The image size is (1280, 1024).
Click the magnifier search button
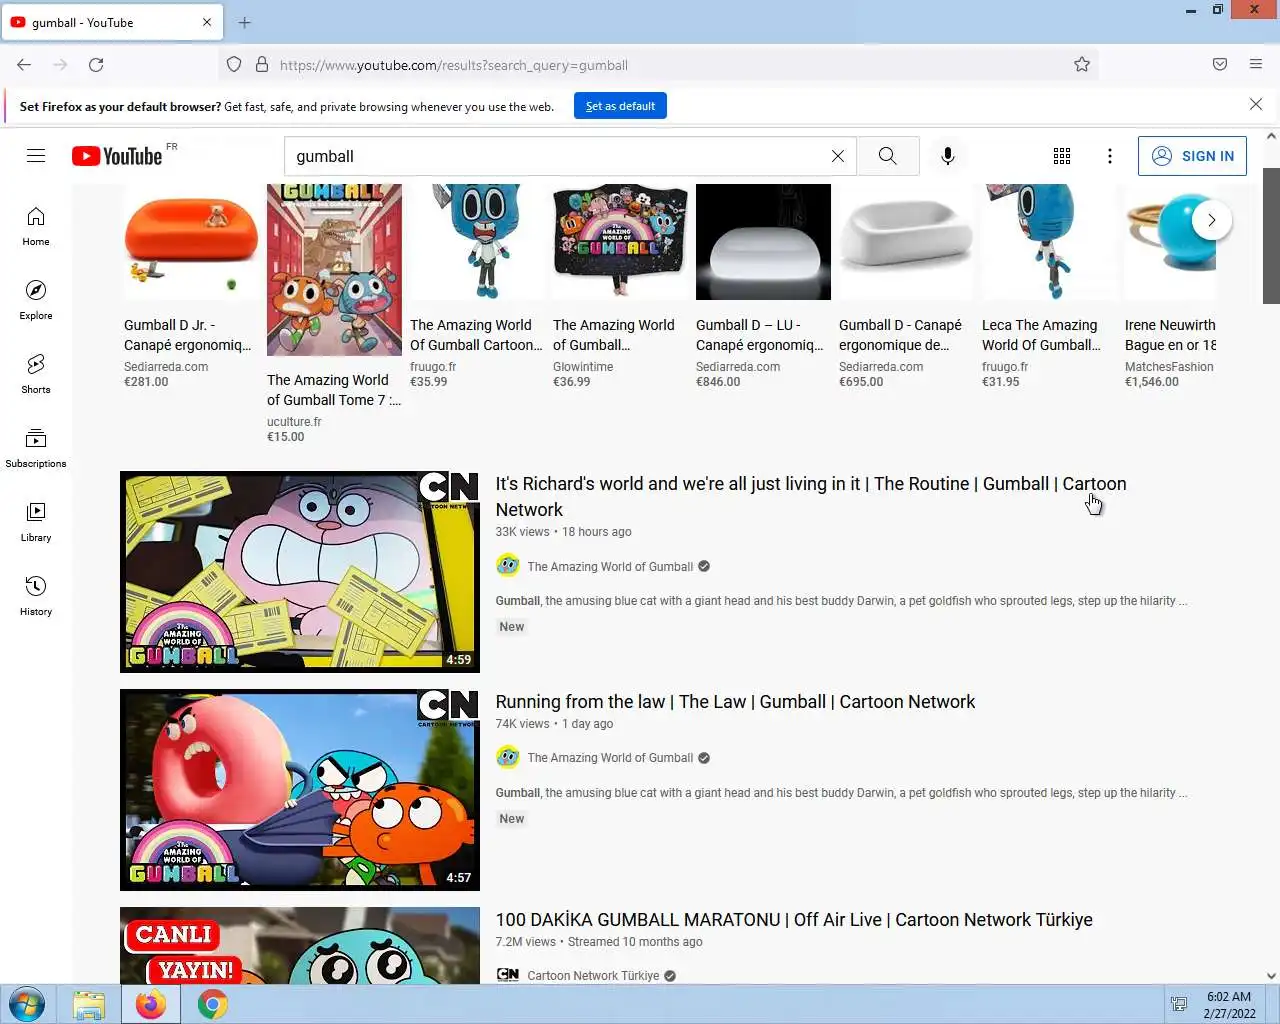click(888, 156)
